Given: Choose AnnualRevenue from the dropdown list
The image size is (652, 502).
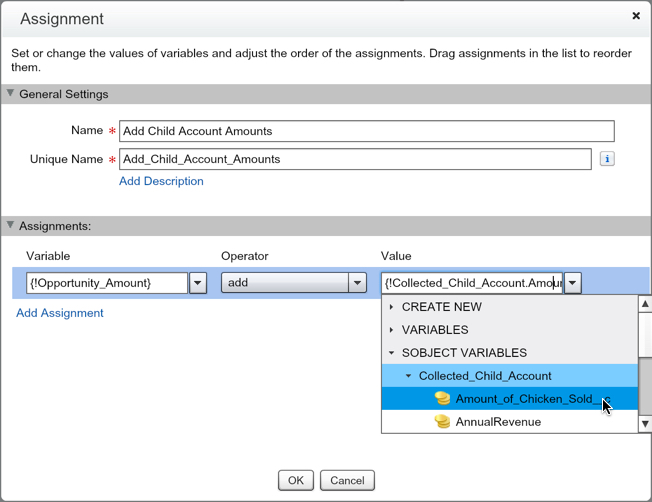Looking at the screenshot, I should (x=498, y=422).
